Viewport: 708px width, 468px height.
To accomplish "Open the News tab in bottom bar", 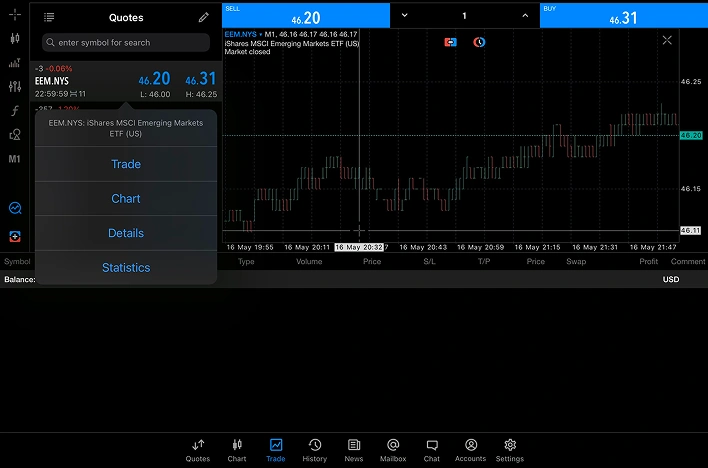I will coord(354,450).
